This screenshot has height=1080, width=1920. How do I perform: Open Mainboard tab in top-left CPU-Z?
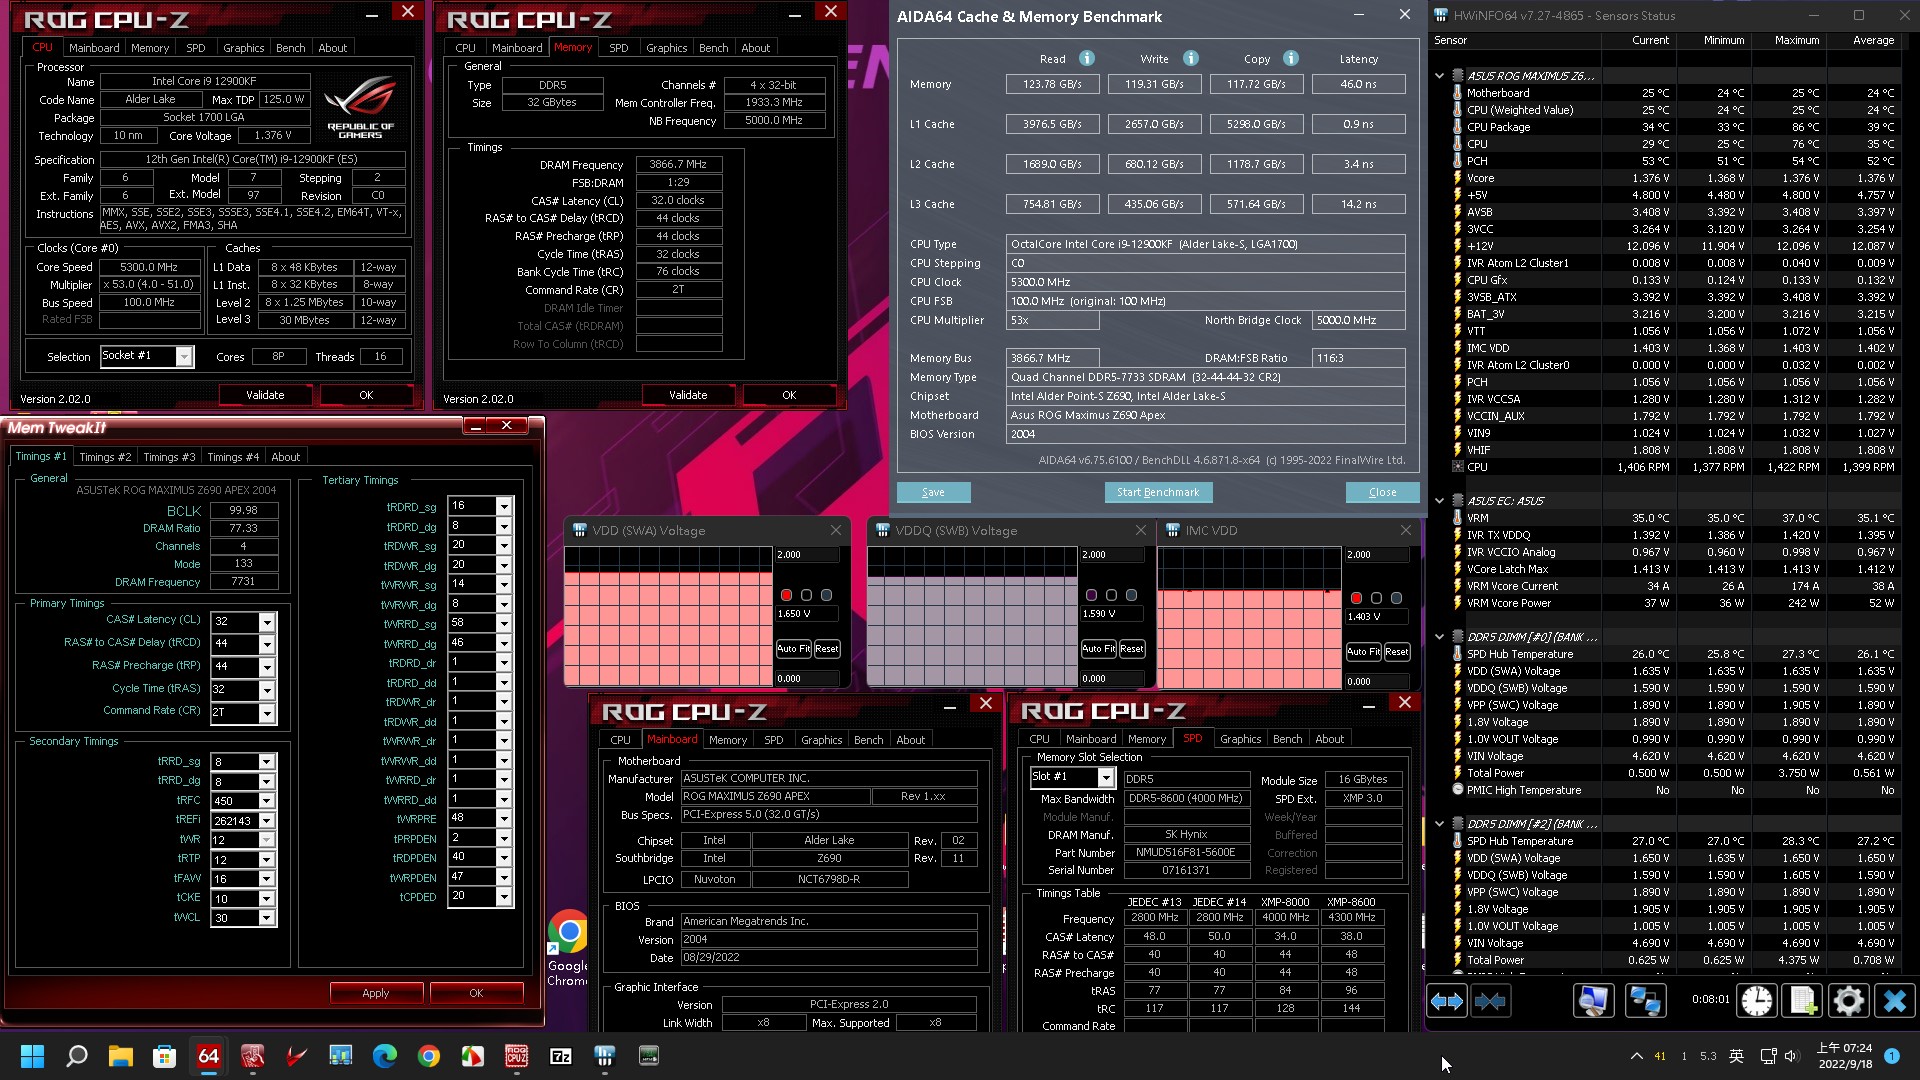(x=94, y=48)
